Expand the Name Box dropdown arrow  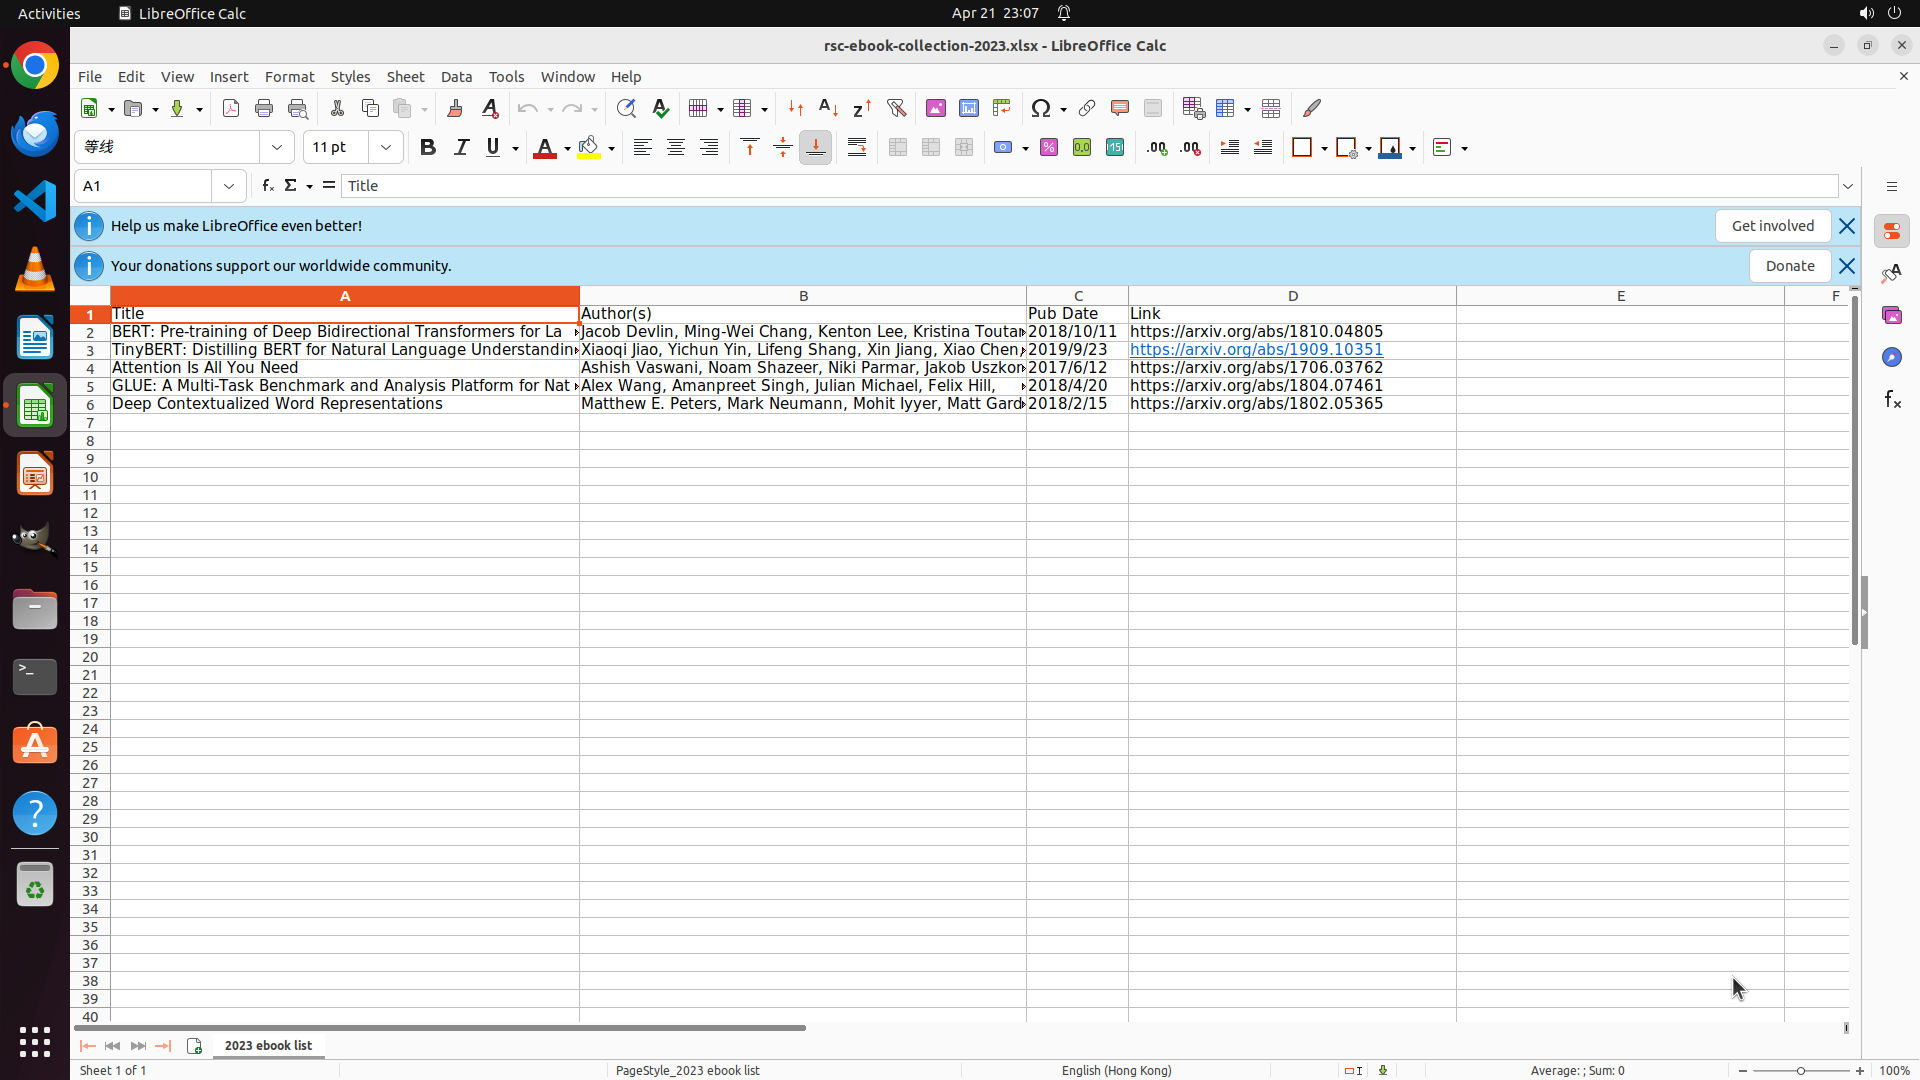(x=229, y=186)
